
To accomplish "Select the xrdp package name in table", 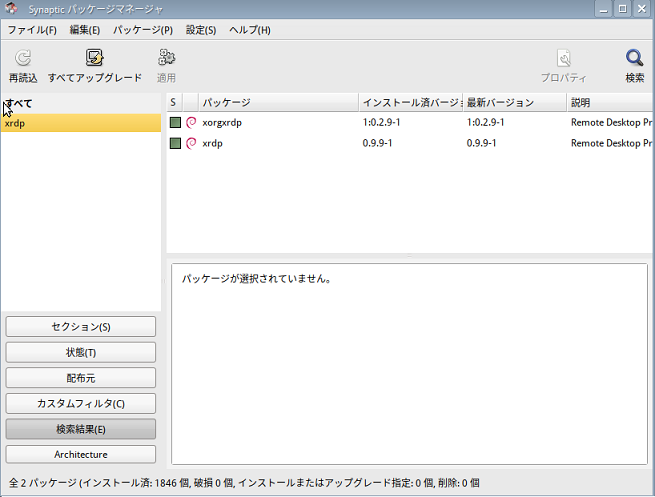I will (212, 144).
